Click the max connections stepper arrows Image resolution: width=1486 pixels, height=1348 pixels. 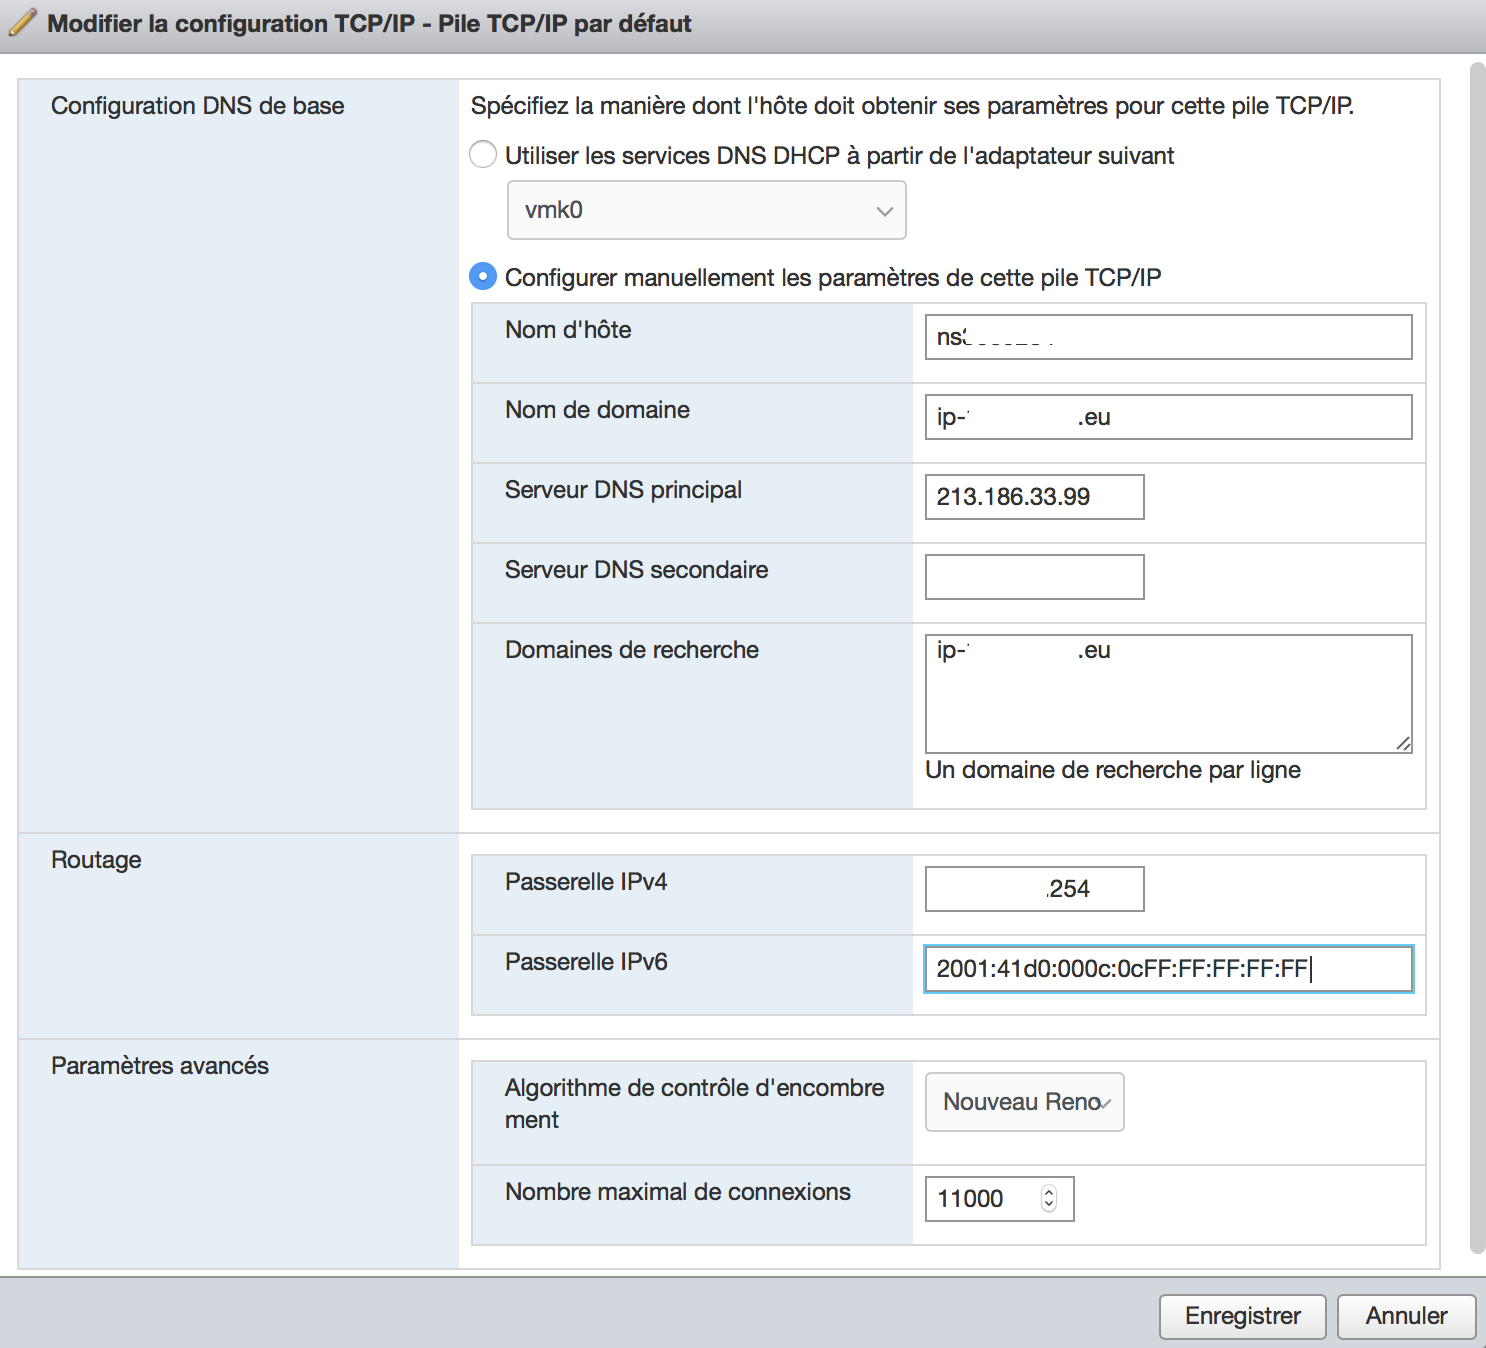(x=1048, y=1198)
